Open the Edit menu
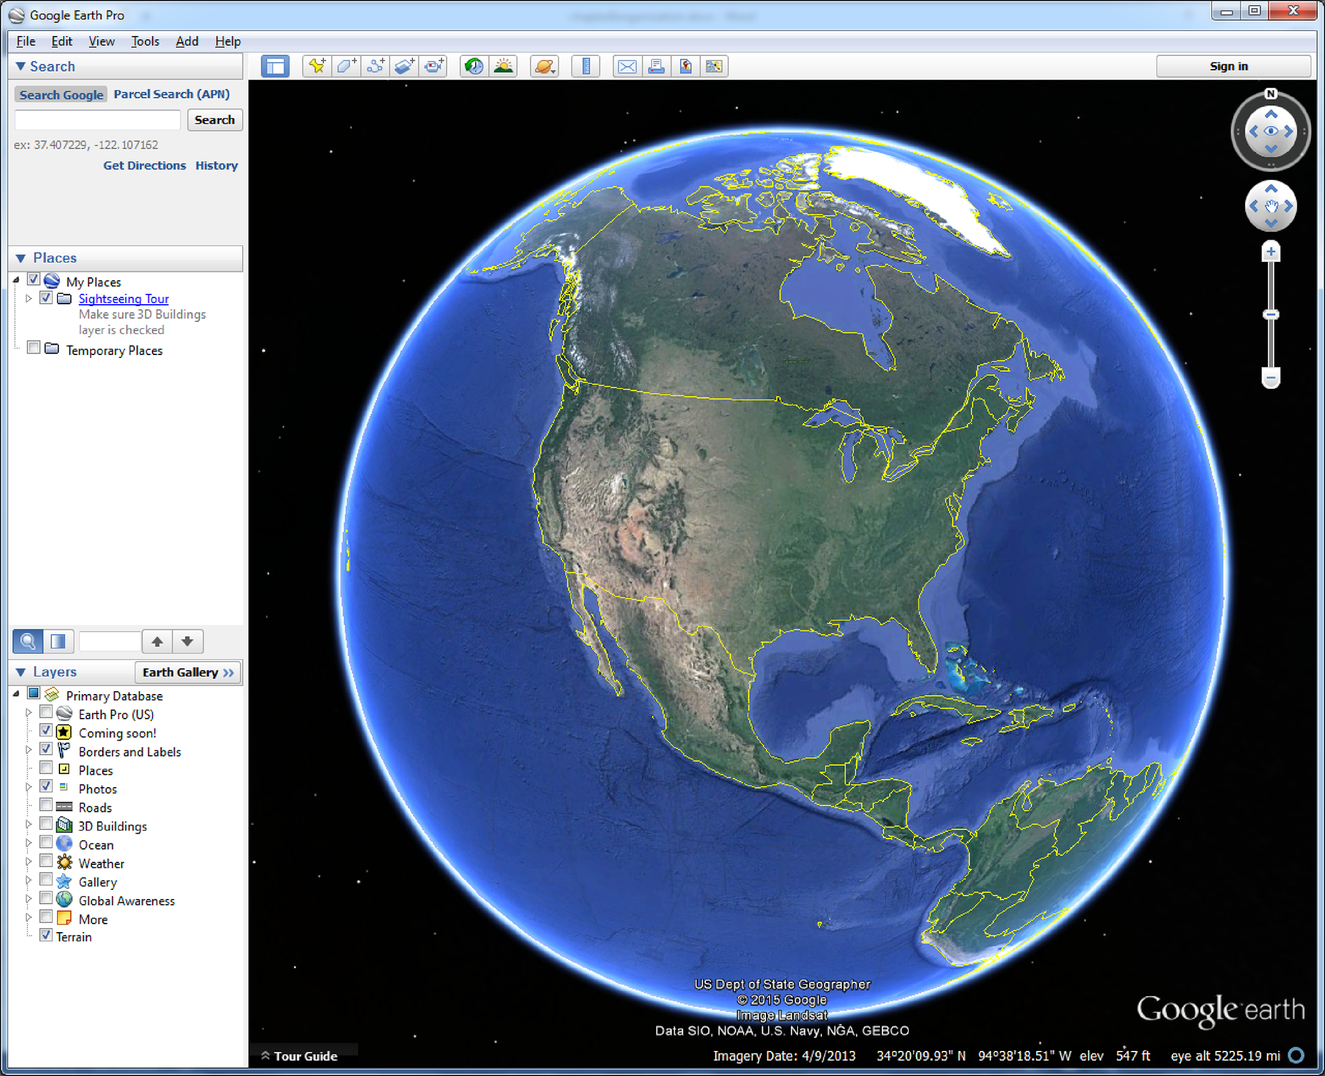The image size is (1325, 1076). pos(62,41)
